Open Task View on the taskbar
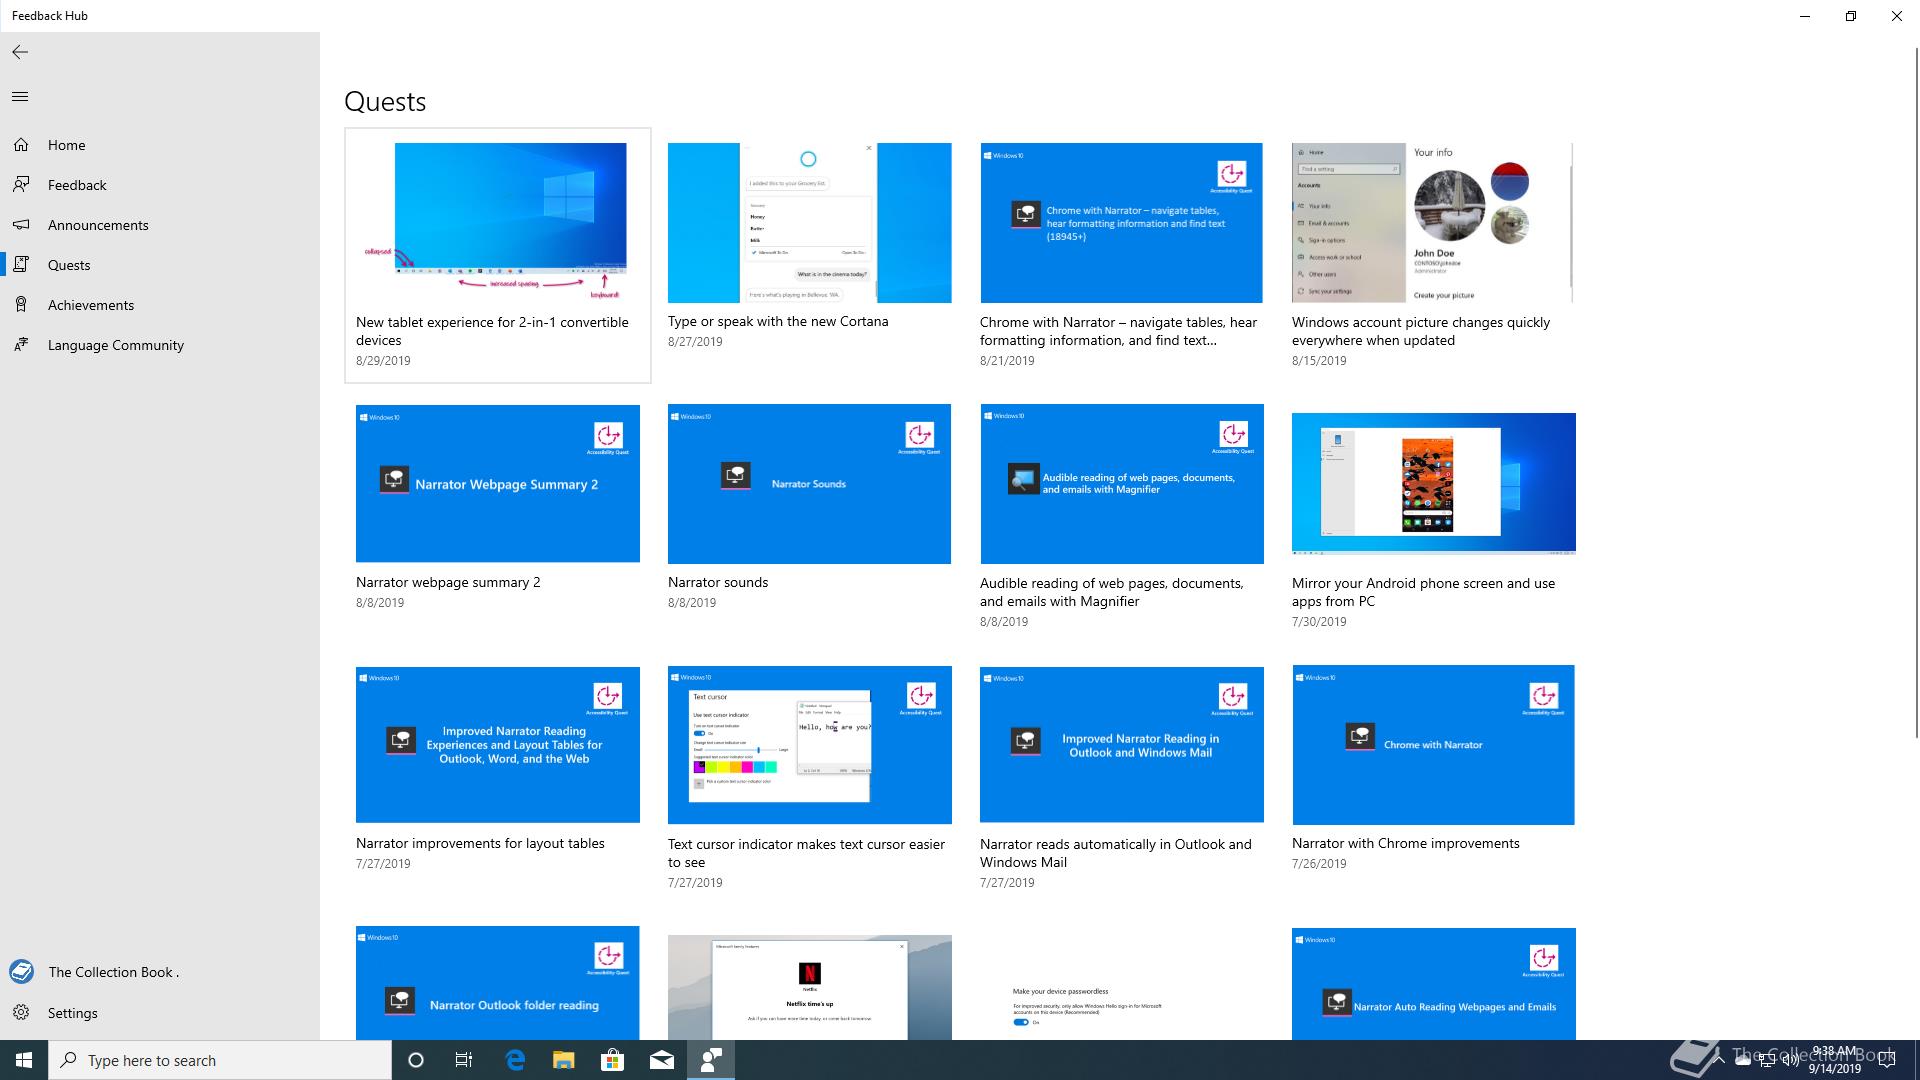This screenshot has height=1080, width=1920. point(464,1060)
